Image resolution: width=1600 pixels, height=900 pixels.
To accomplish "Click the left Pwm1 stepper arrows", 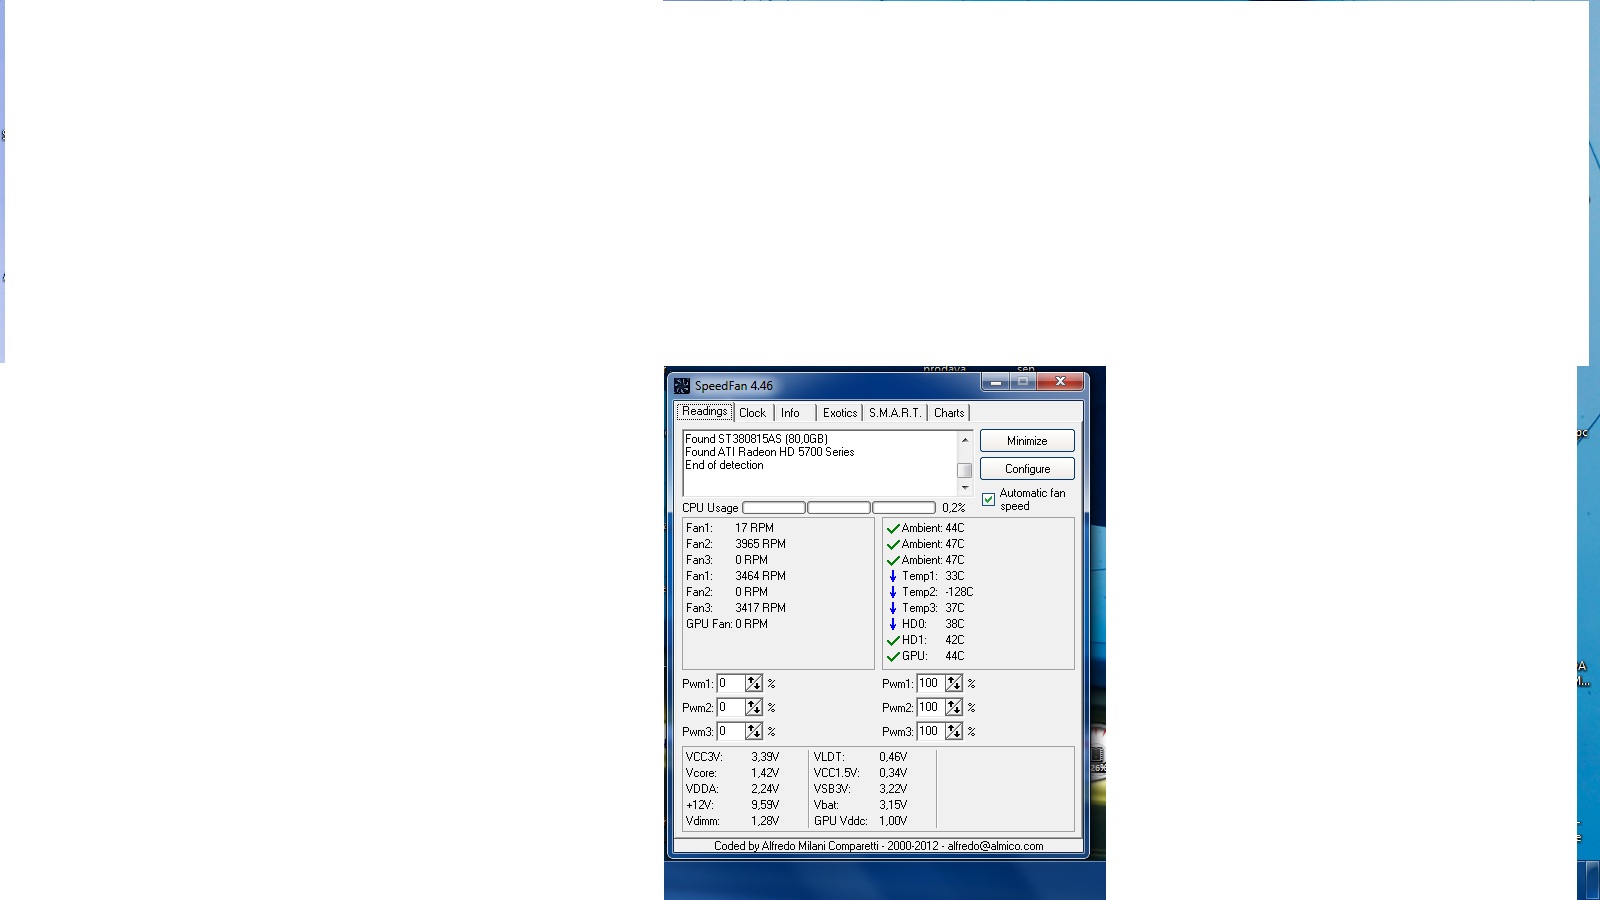I will point(753,684).
